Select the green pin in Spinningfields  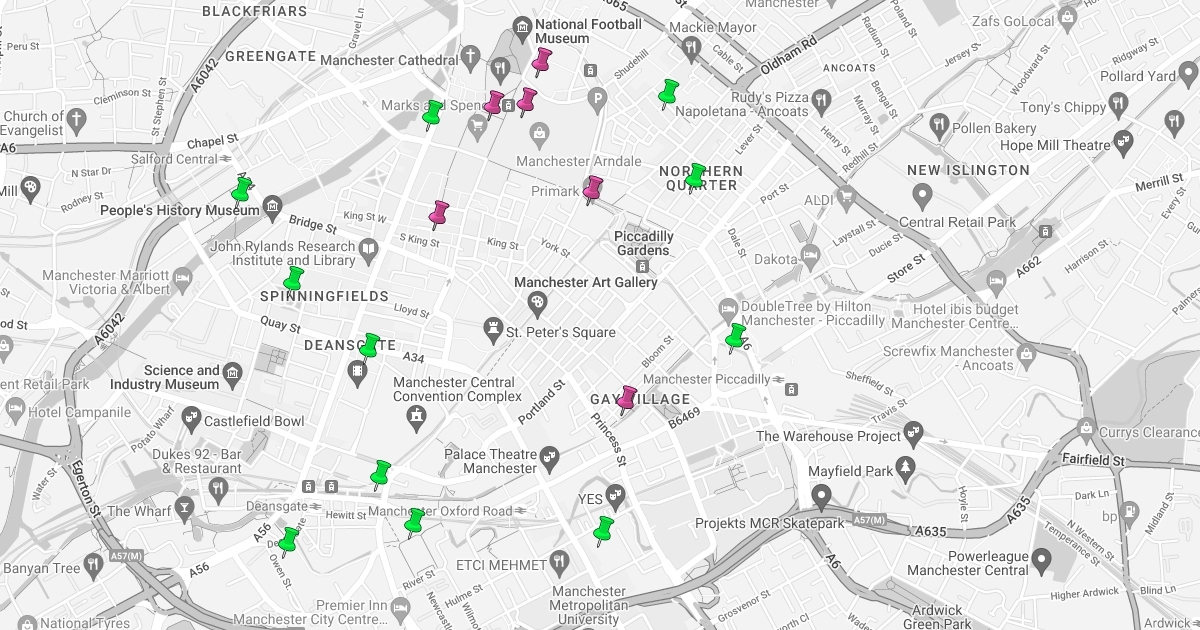pyautogui.click(x=294, y=278)
